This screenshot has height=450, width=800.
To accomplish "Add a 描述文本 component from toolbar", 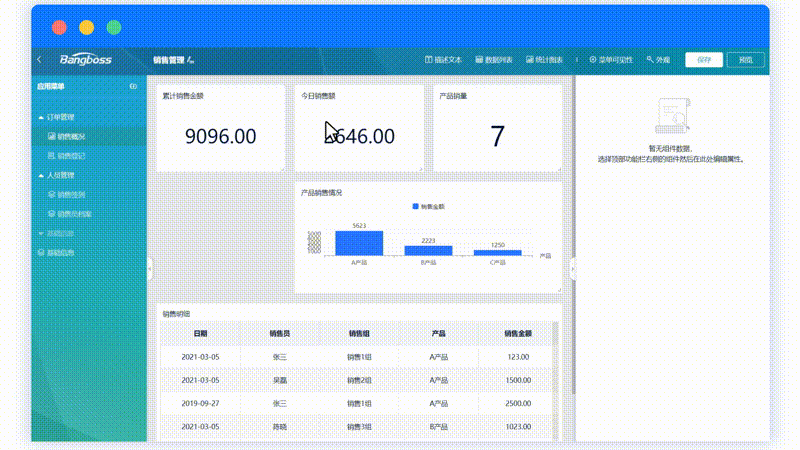I will [x=444, y=60].
